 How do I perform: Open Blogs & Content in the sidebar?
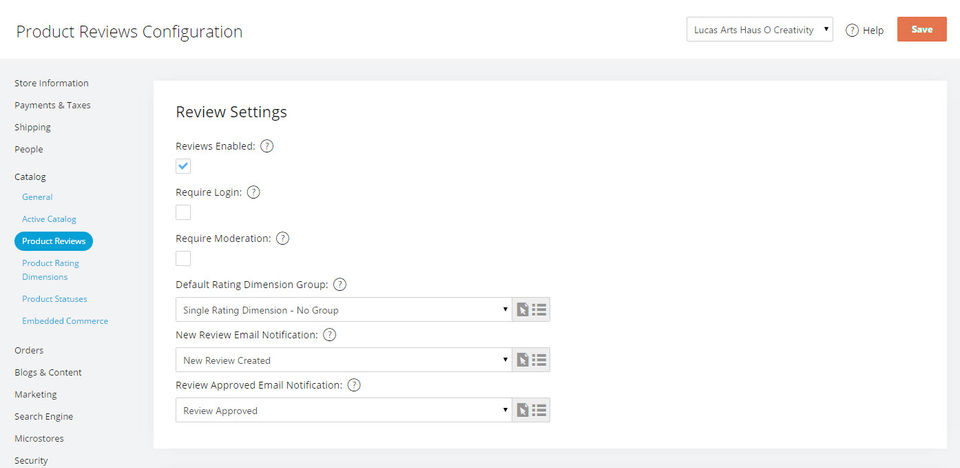click(x=48, y=372)
